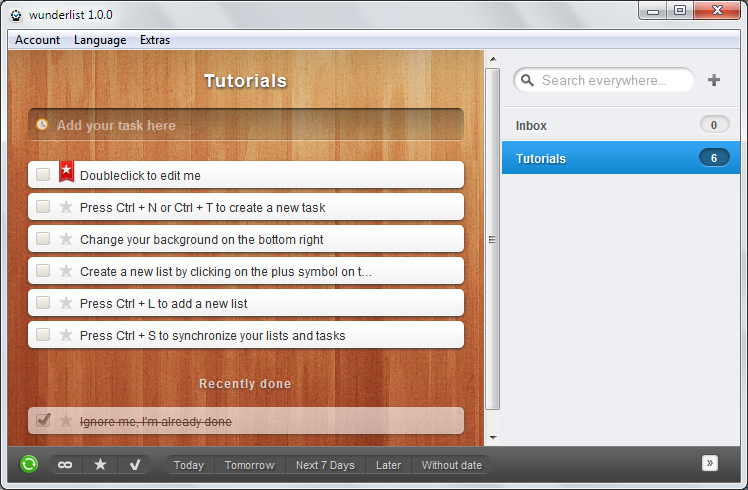Click the green sync button
The height and width of the screenshot is (490, 748).
pyautogui.click(x=29, y=464)
